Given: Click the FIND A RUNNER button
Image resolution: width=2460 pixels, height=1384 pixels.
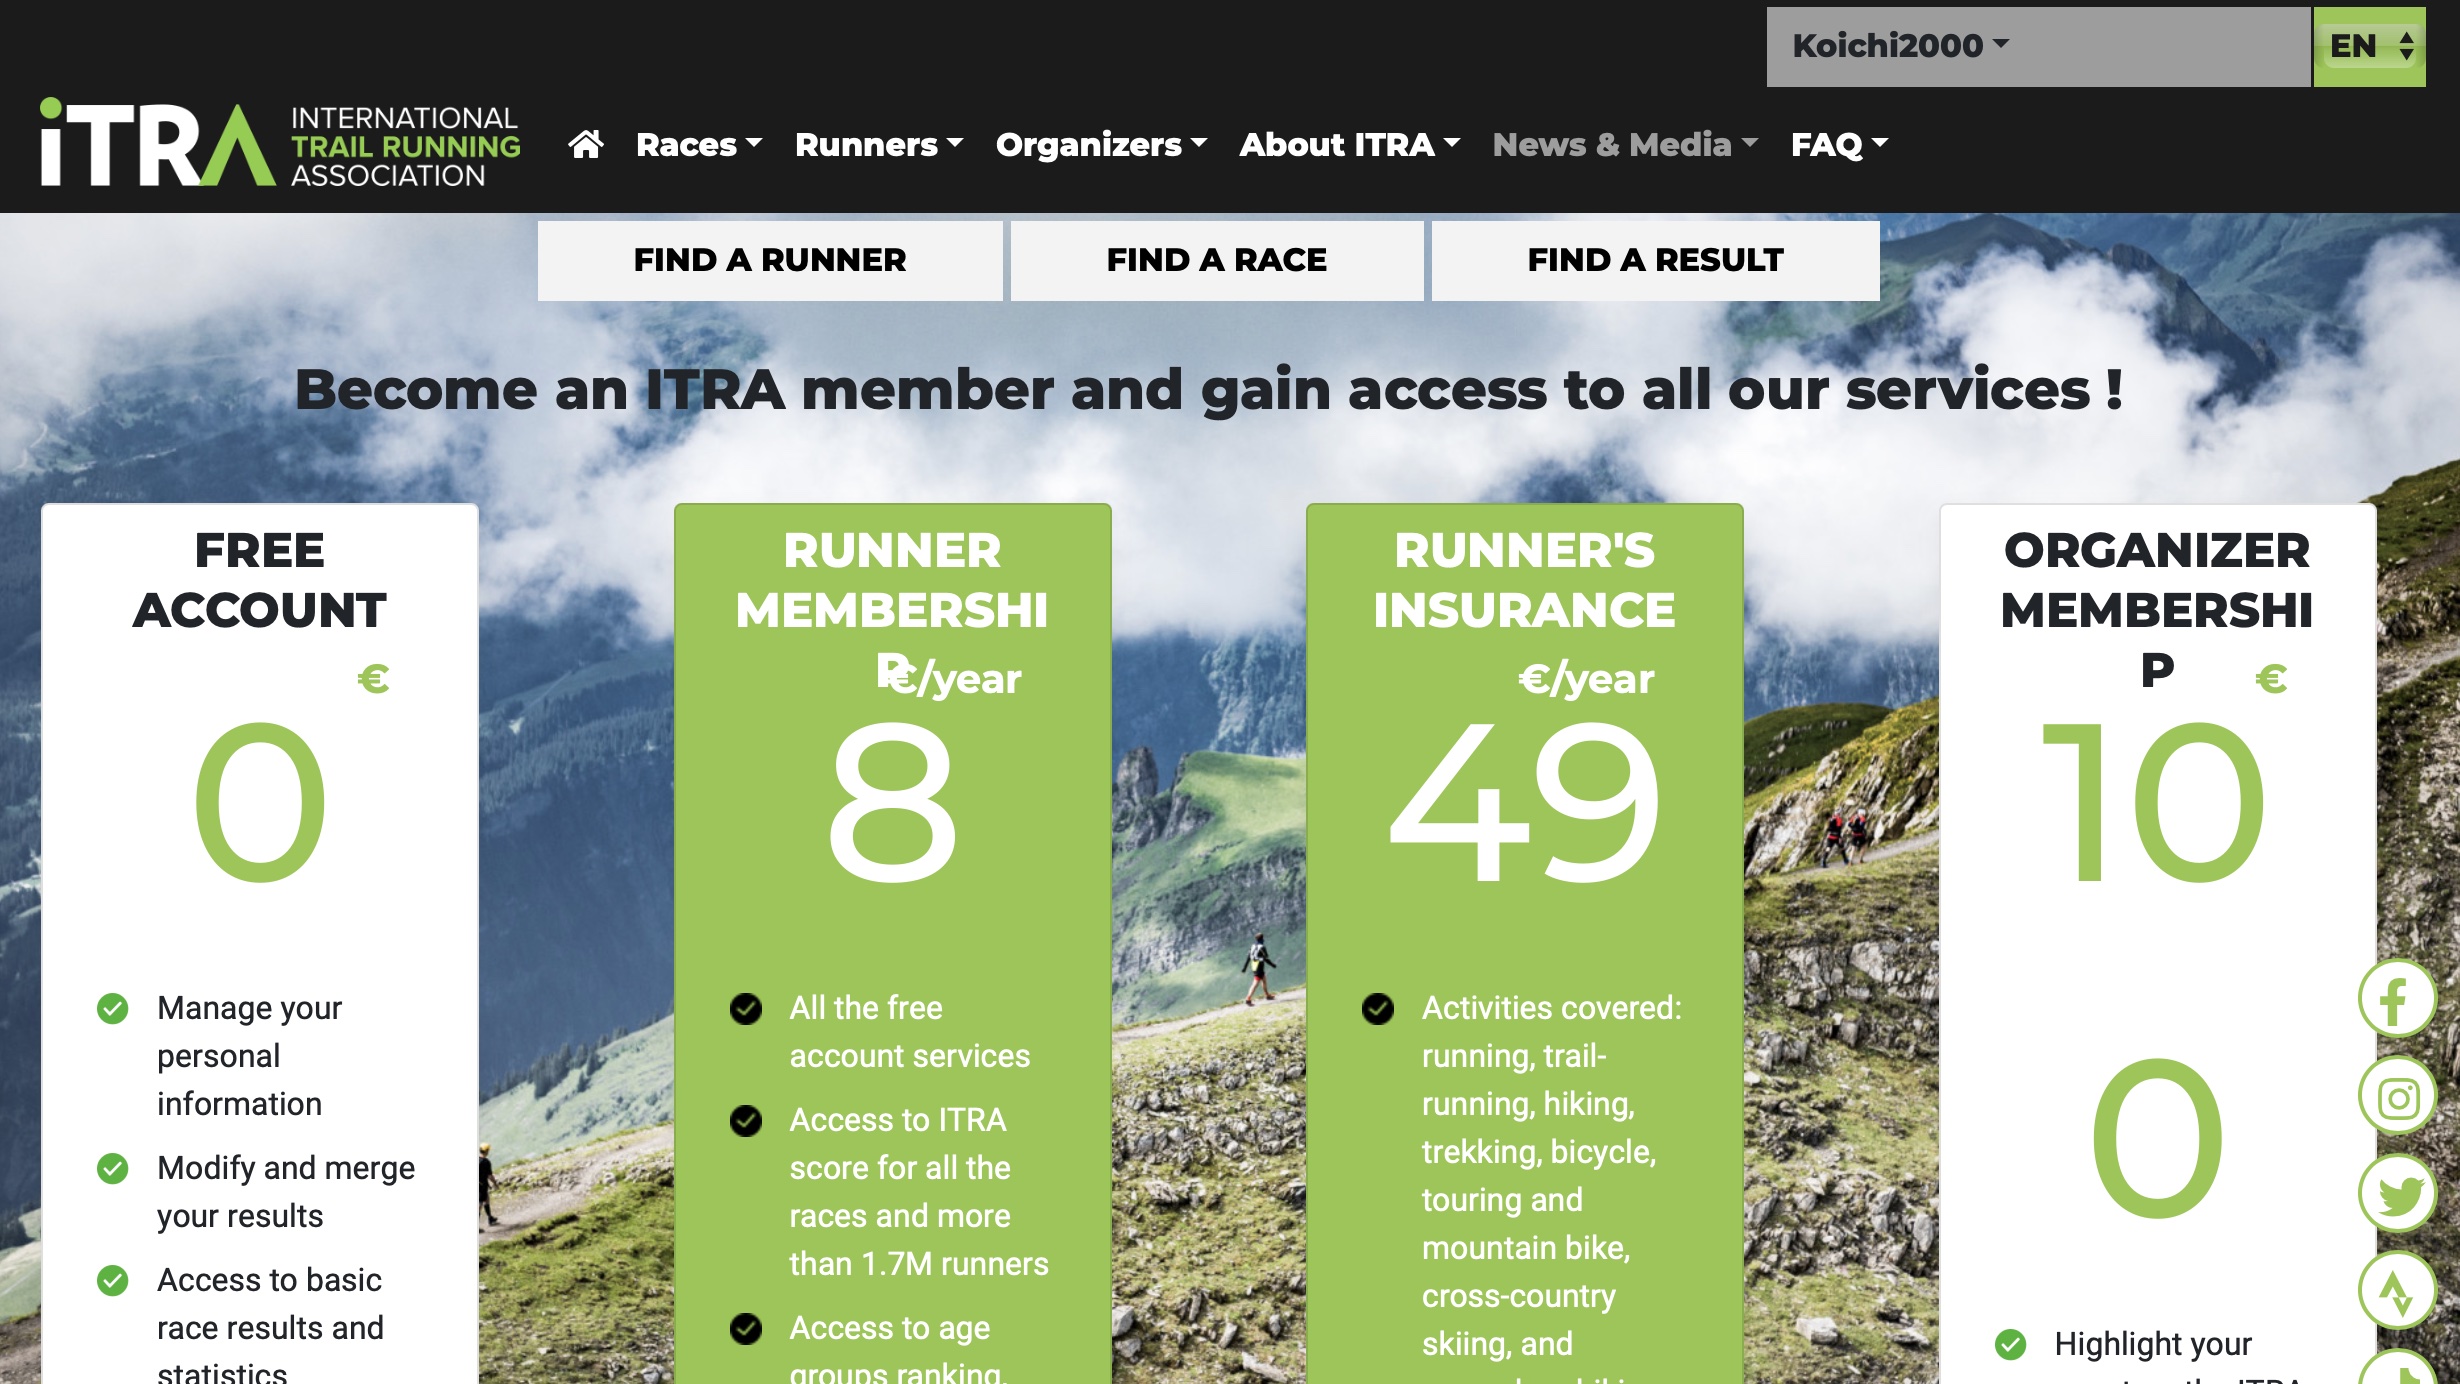Looking at the screenshot, I should pos(770,260).
